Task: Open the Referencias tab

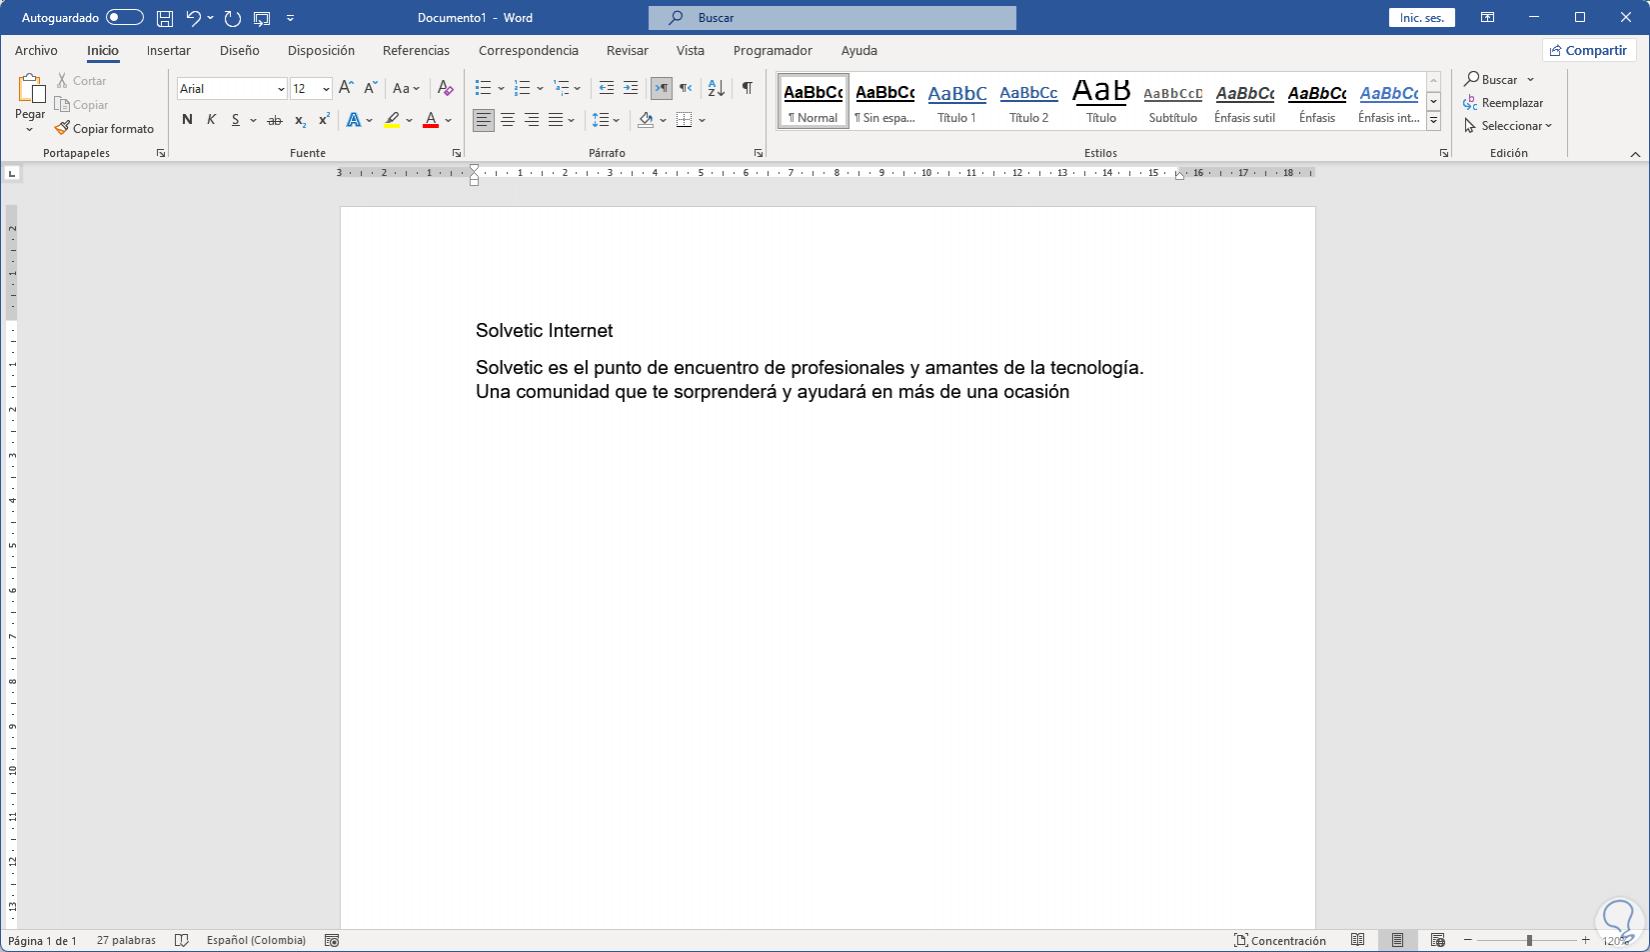Action: [x=416, y=50]
